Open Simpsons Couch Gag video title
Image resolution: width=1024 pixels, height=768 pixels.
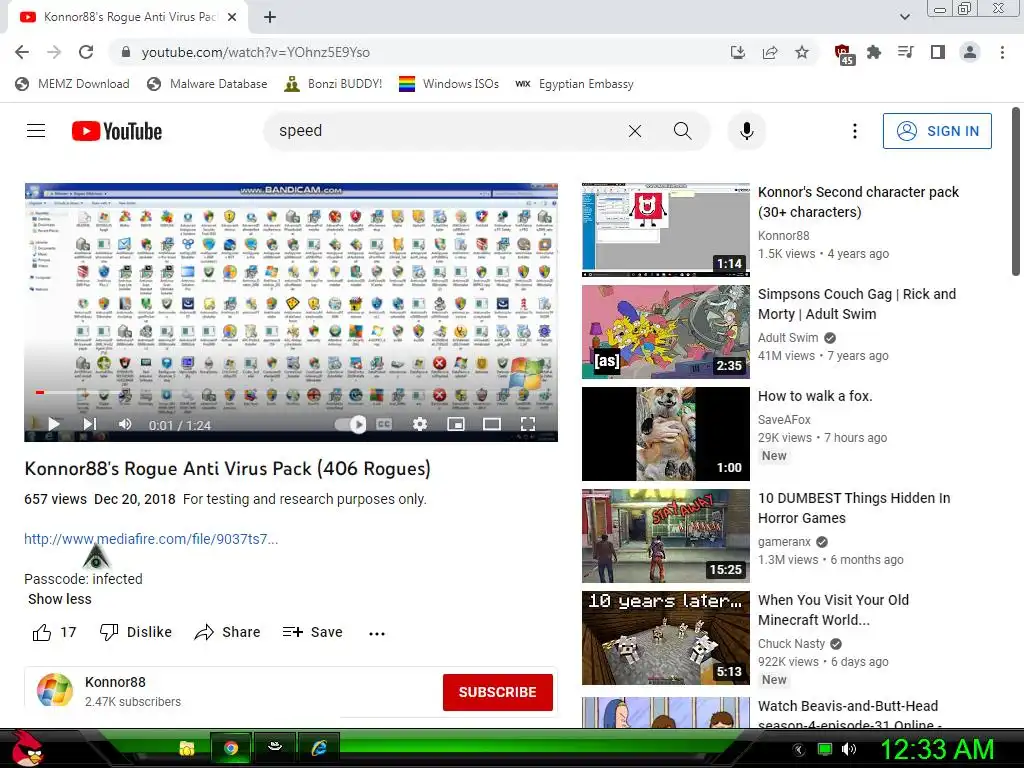point(857,304)
